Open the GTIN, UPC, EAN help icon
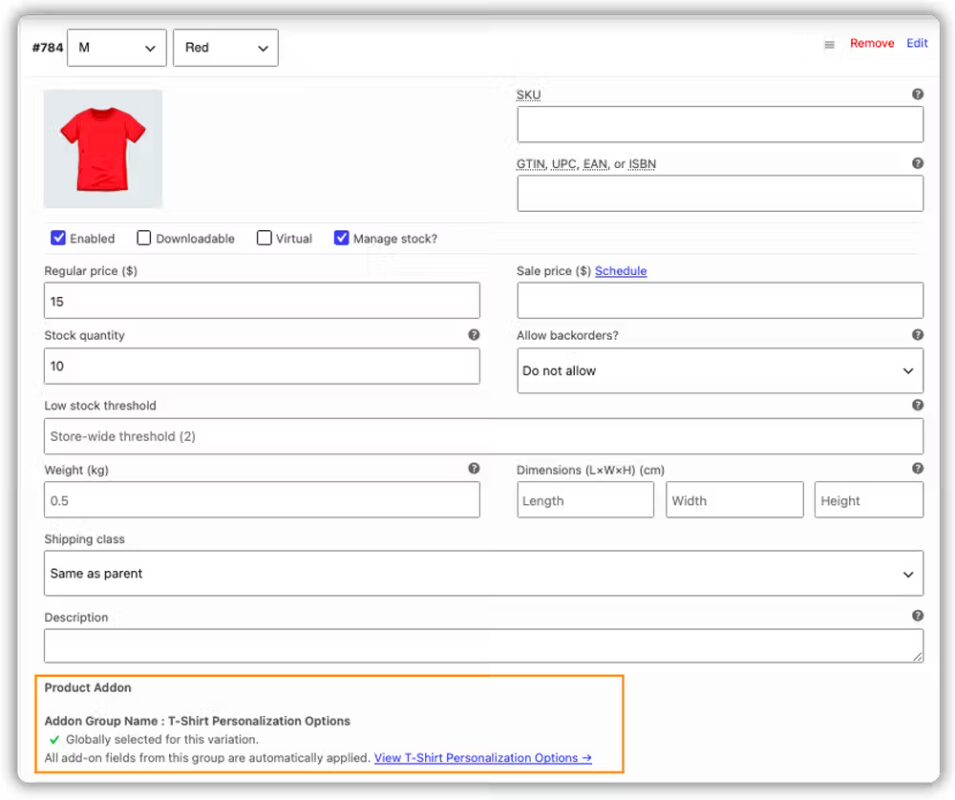This screenshot has width=955, height=800. point(917,163)
